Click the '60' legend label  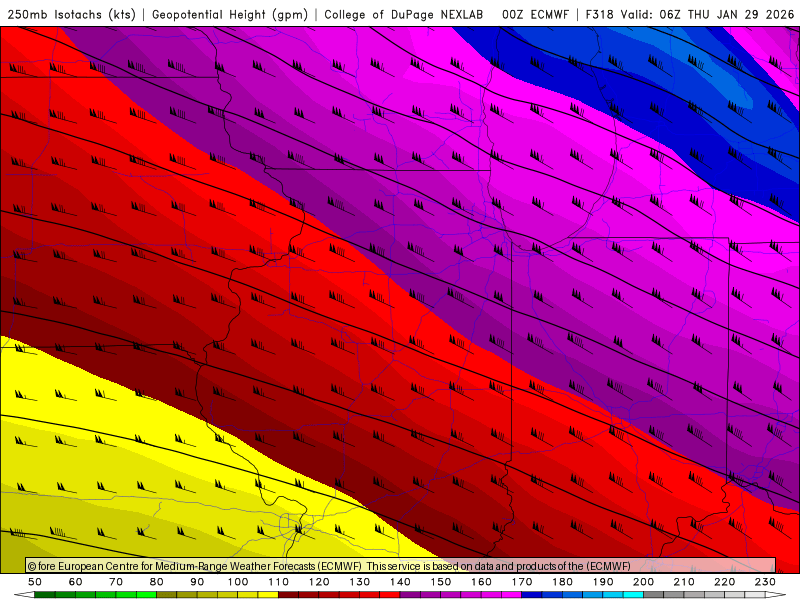pyautogui.click(x=75, y=582)
